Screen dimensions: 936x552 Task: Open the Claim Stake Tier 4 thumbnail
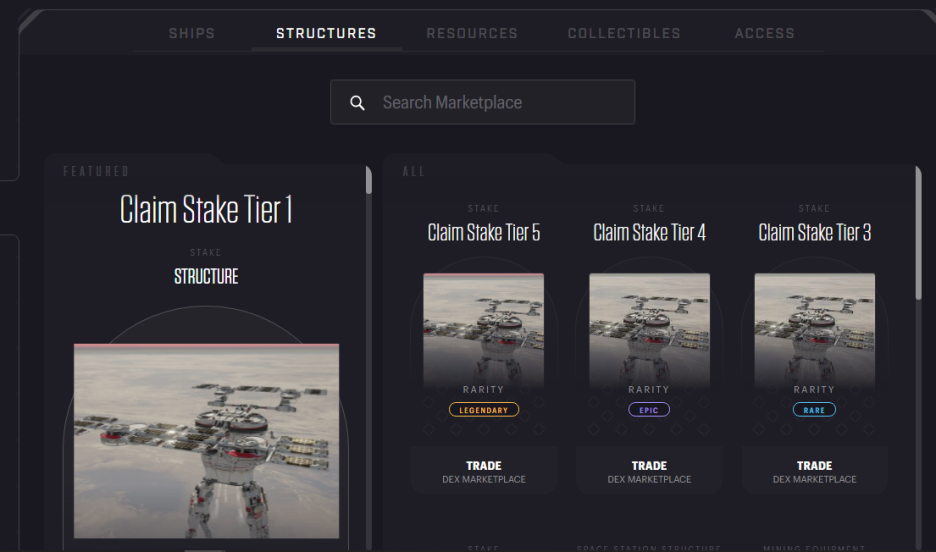(x=649, y=332)
